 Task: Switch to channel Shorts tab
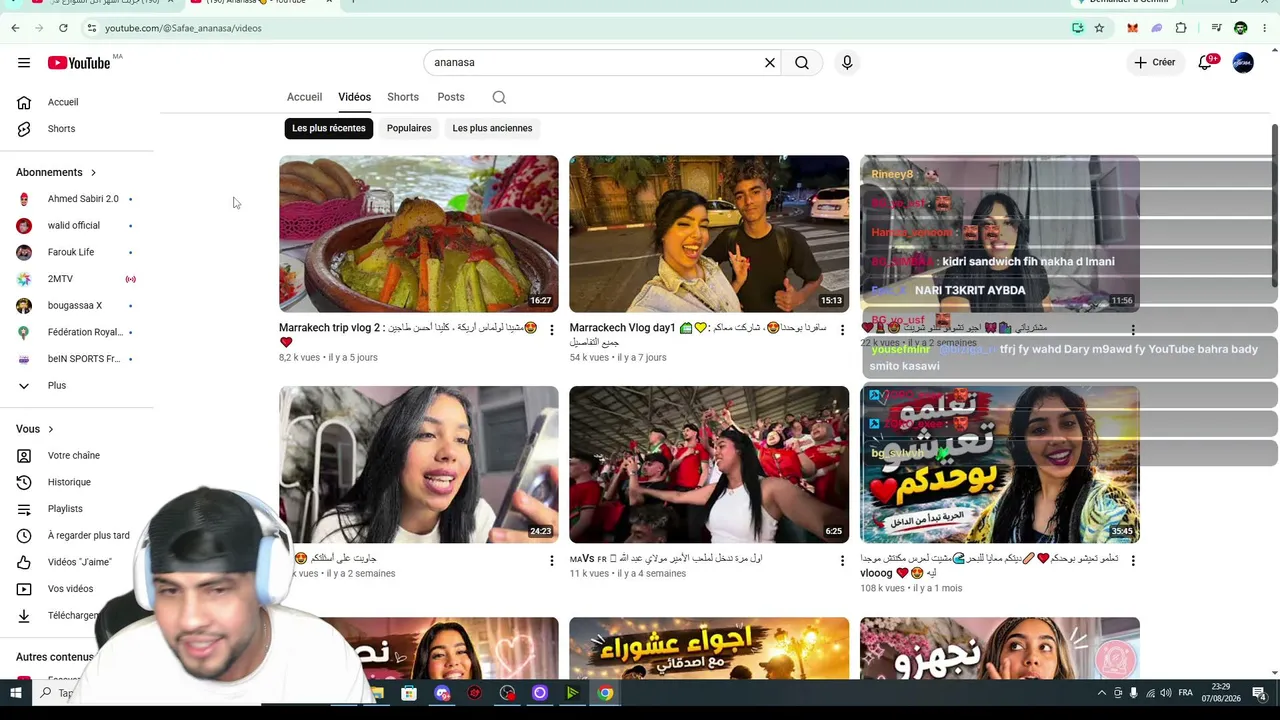tap(403, 97)
